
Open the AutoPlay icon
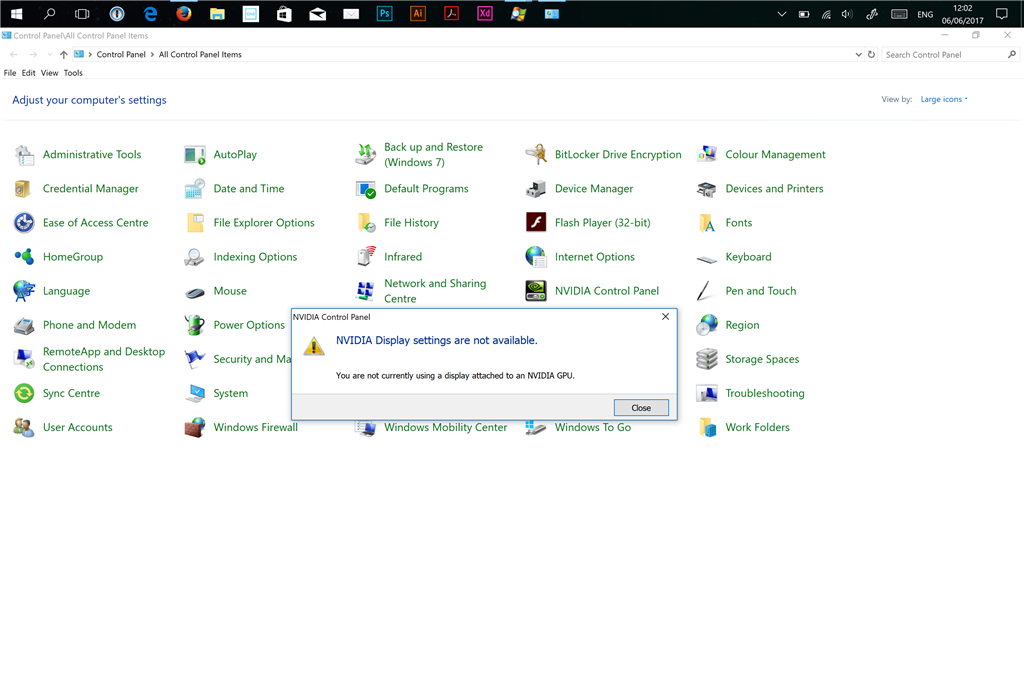(195, 155)
